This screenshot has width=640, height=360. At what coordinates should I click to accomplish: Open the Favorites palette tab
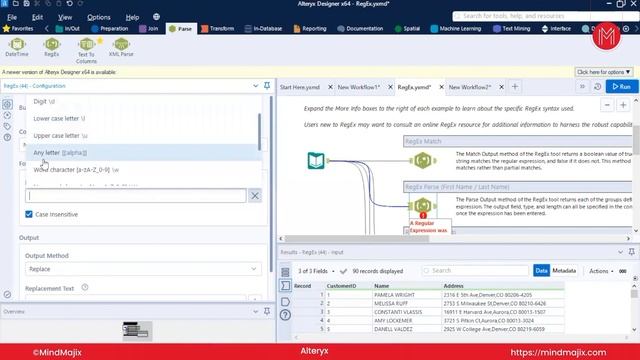coord(18,29)
